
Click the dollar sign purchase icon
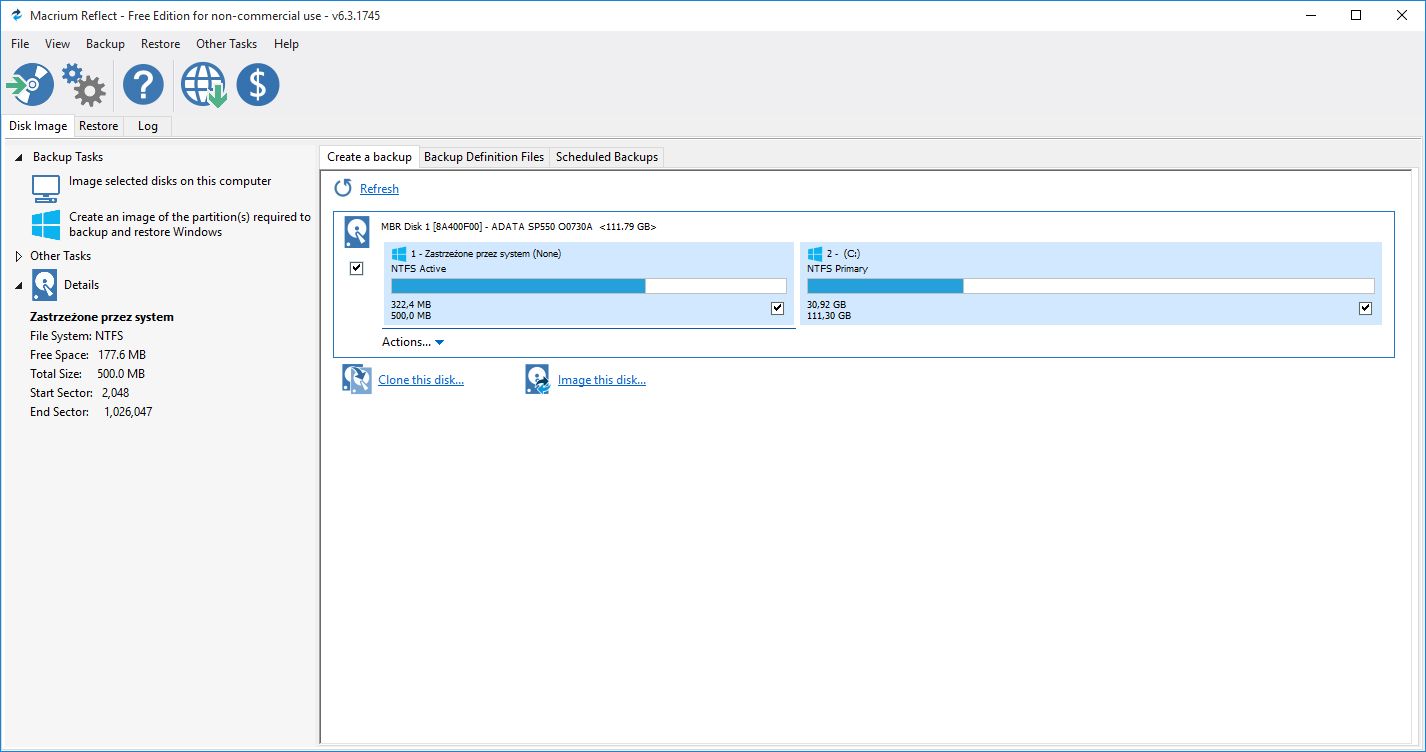pyautogui.click(x=258, y=85)
